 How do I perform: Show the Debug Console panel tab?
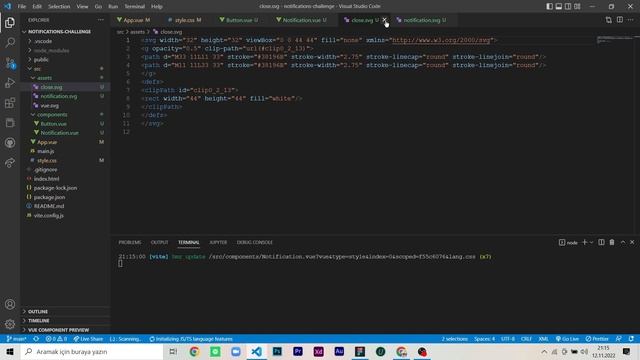click(254, 242)
